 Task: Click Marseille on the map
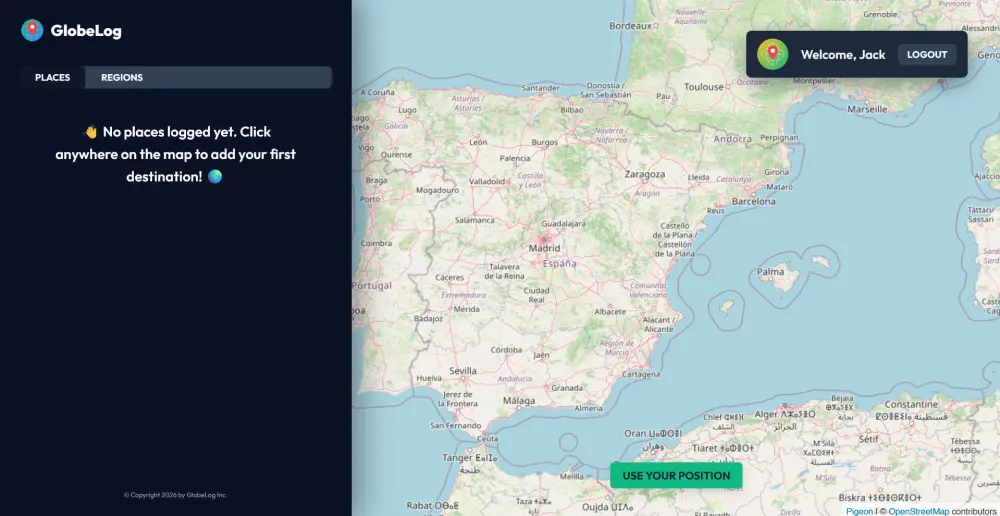[867, 109]
